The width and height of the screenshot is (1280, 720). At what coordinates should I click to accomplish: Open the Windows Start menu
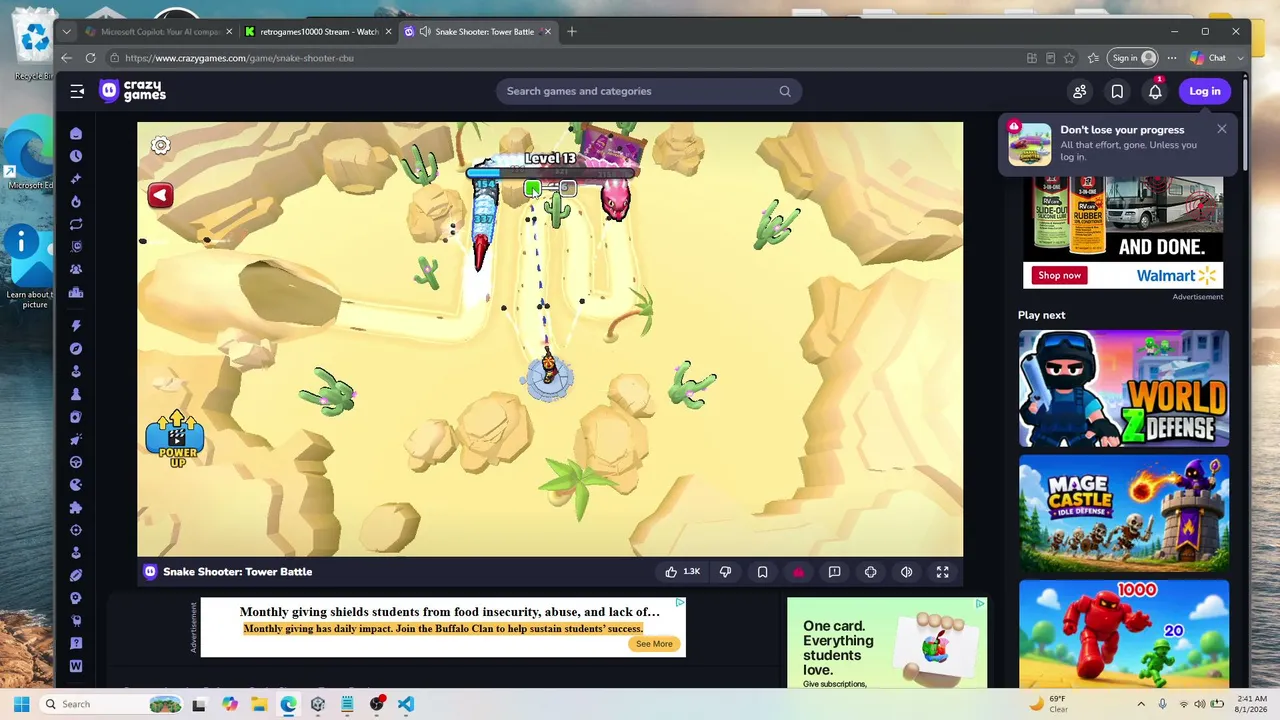[x=21, y=704]
